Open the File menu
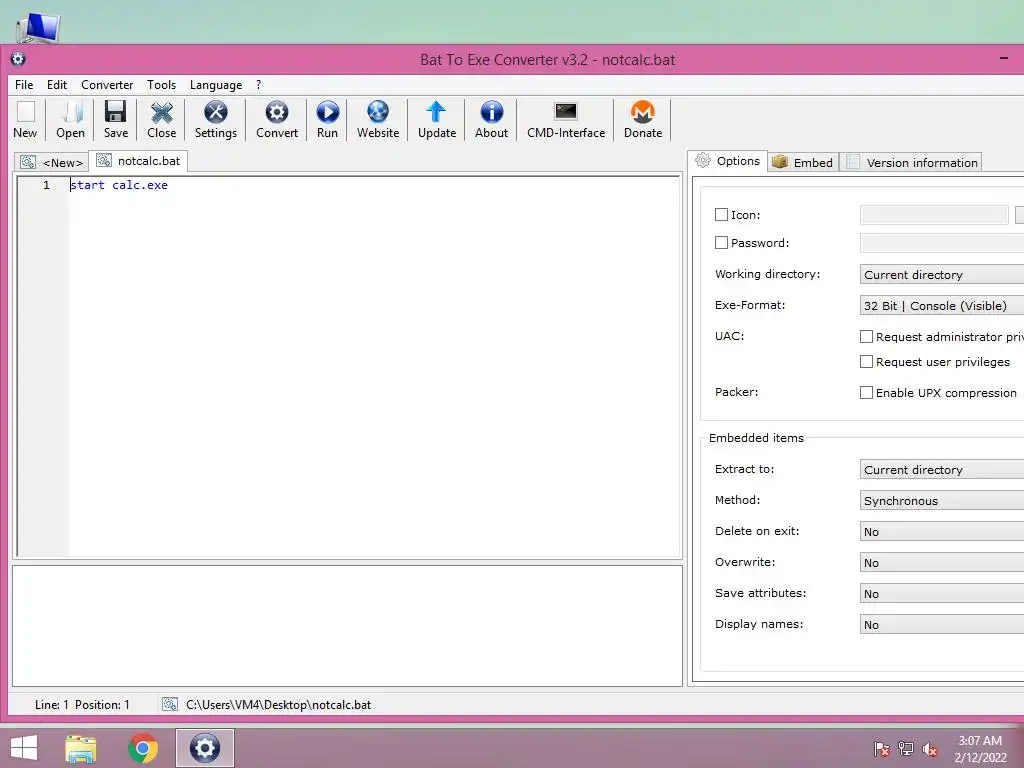The height and width of the screenshot is (768, 1024). point(24,85)
